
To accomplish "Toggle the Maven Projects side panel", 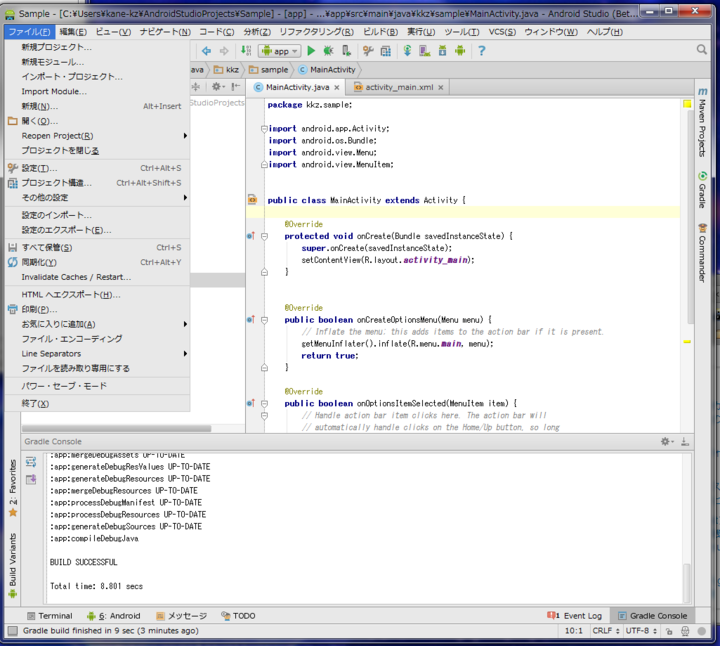I will [702, 123].
